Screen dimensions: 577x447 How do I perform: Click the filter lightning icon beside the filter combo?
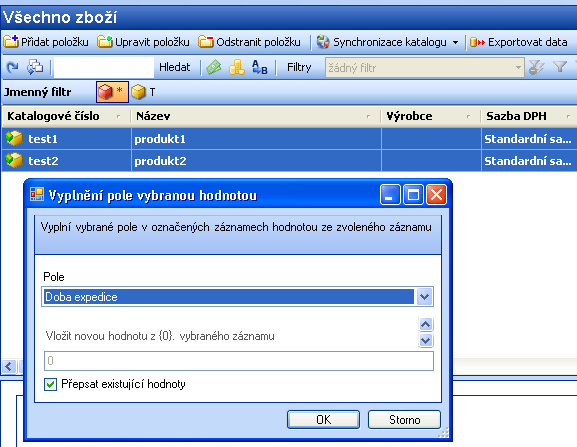[536, 67]
